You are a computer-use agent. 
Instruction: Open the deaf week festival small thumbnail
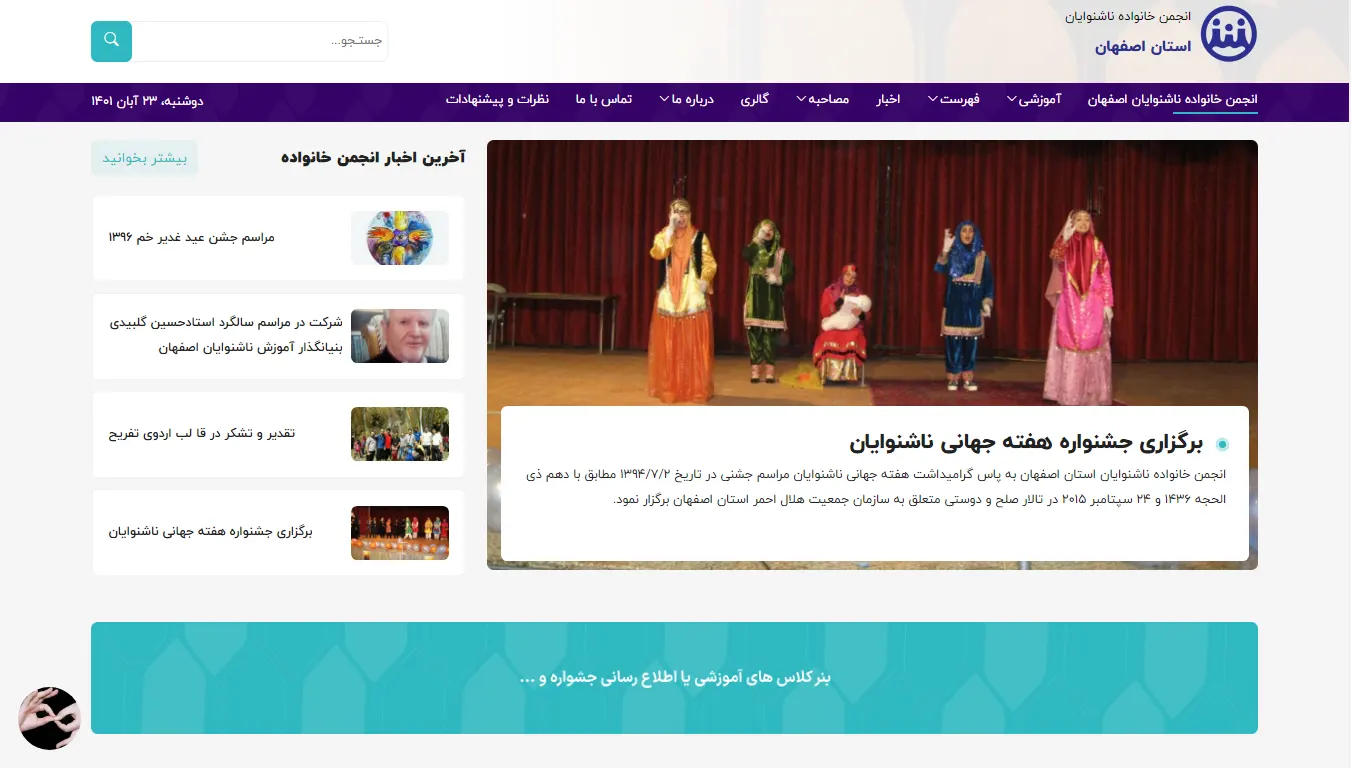(x=399, y=532)
